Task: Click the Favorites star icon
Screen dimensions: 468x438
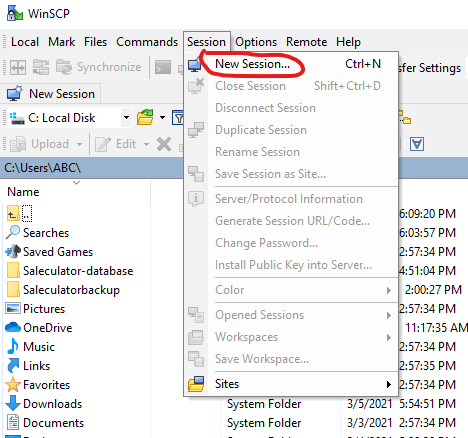Action: tap(13, 384)
